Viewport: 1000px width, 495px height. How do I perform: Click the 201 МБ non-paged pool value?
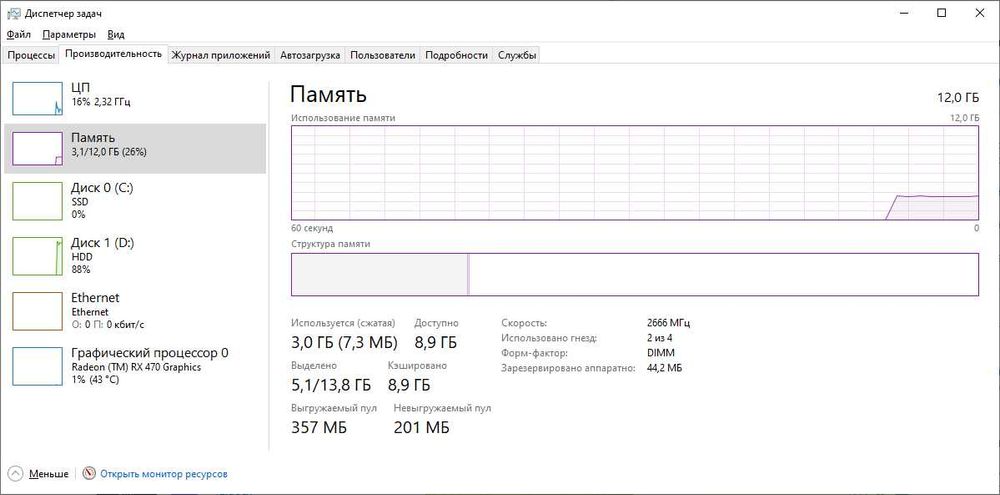pos(422,427)
